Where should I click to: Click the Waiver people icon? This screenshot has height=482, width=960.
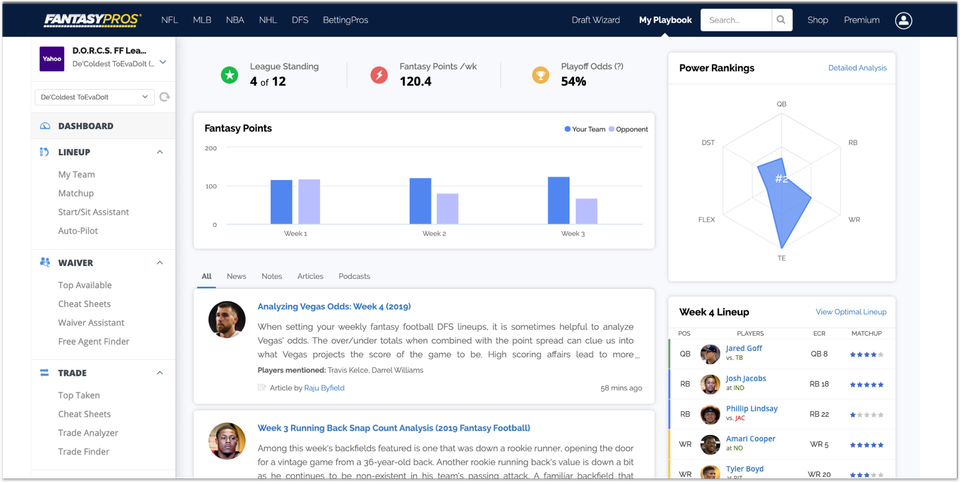(x=45, y=262)
